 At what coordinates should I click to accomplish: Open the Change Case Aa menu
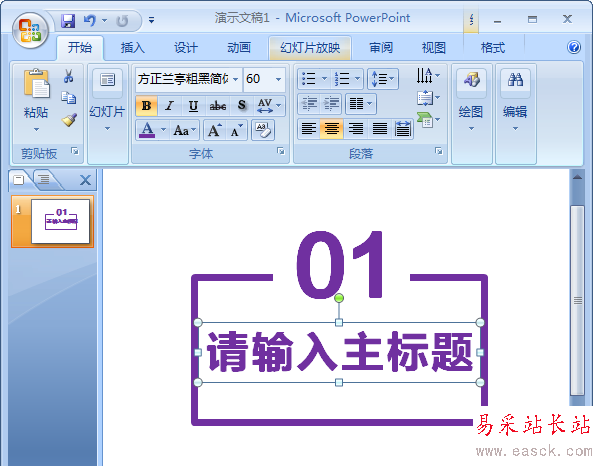tap(184, 131)
